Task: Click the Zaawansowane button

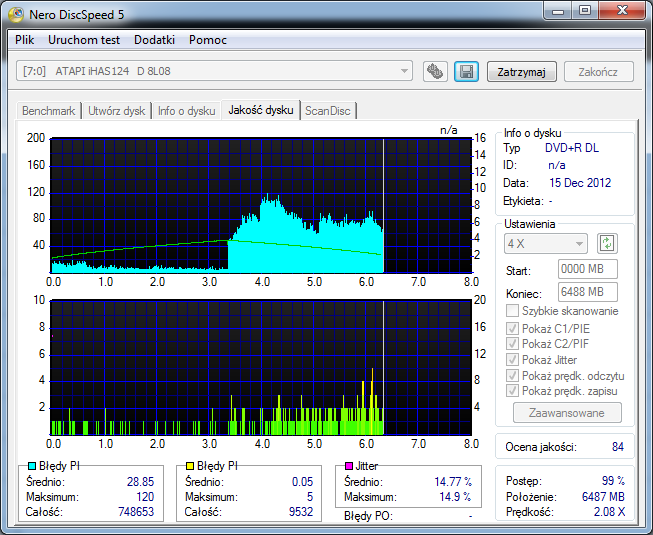Action: point(567,413)
